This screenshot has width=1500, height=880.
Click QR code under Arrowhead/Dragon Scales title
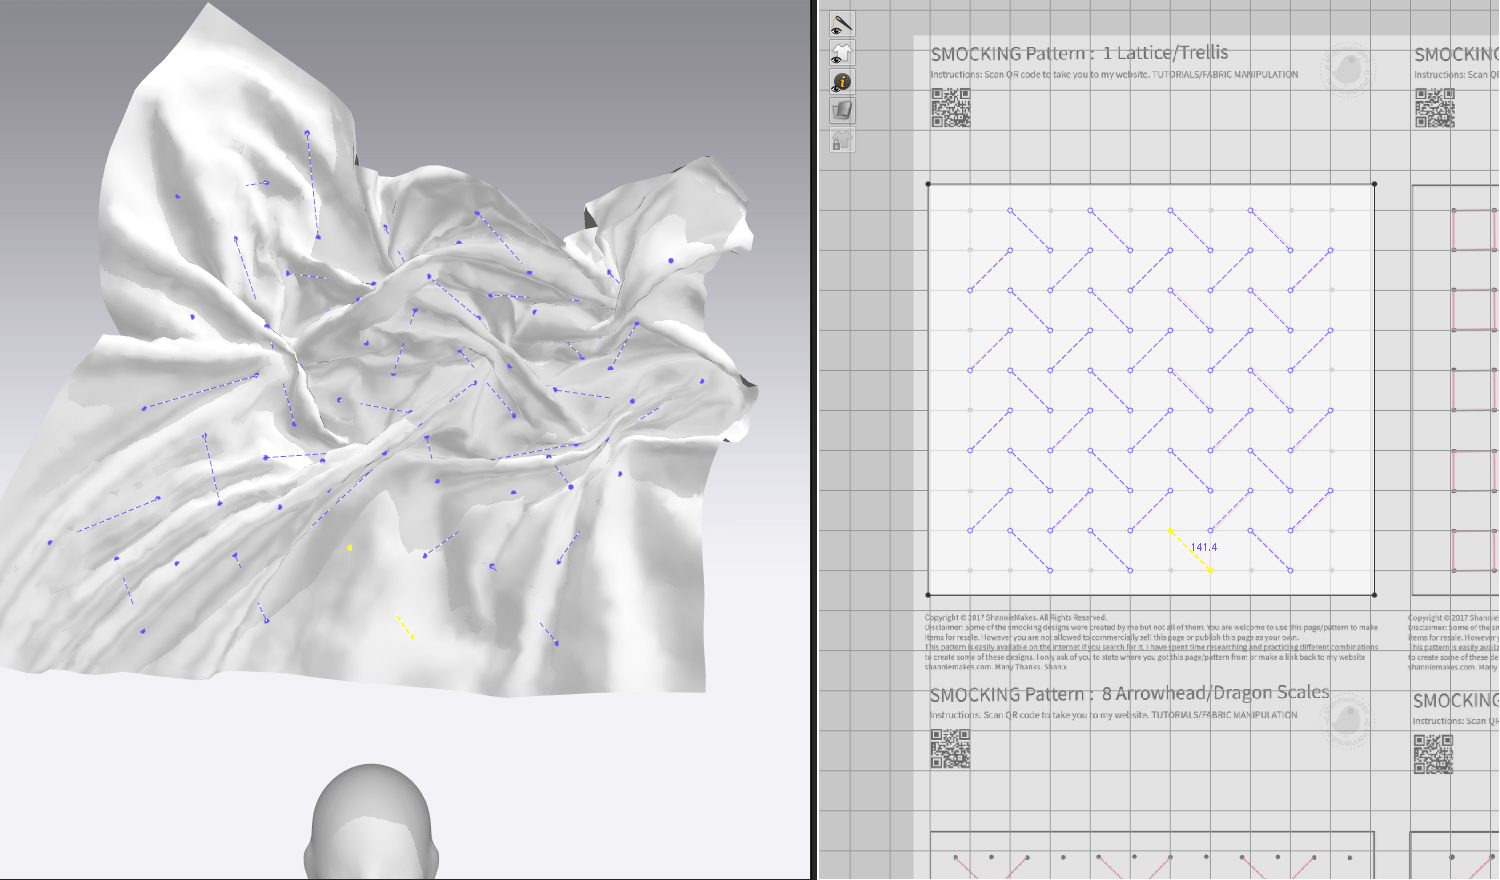(x=950, y=748)
